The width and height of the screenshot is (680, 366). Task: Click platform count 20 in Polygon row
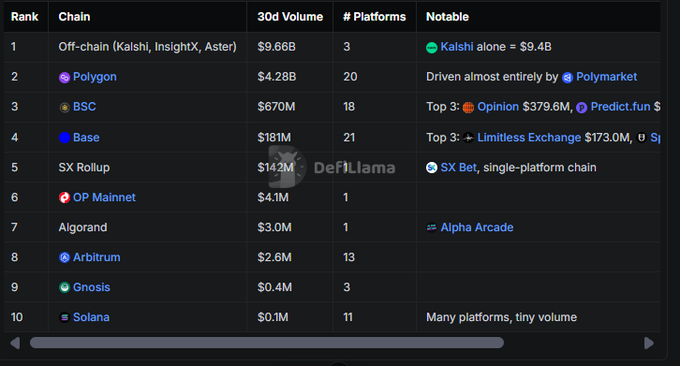pos(350,77)
